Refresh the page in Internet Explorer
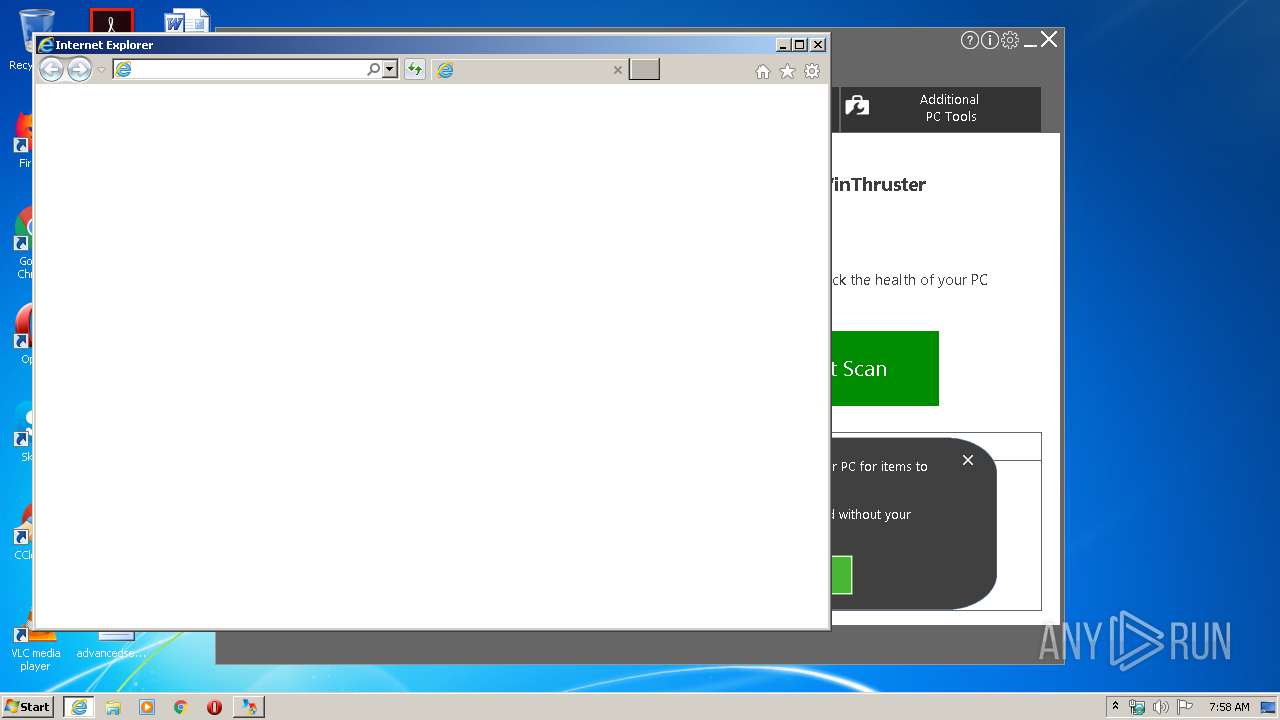 [414, 69]
